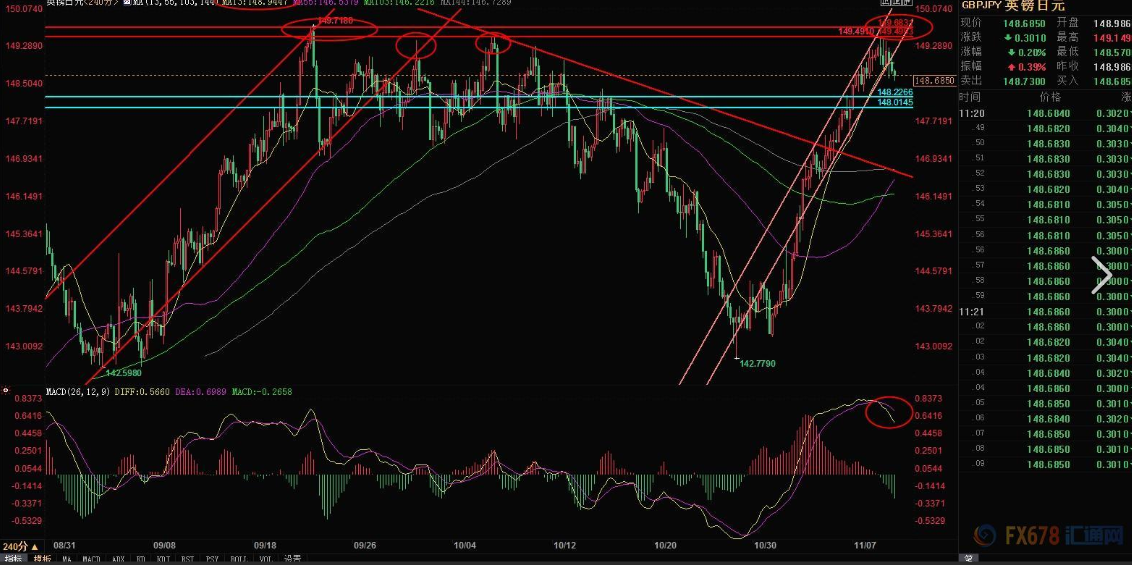Select the MA indicator tab

pos(67,559)
